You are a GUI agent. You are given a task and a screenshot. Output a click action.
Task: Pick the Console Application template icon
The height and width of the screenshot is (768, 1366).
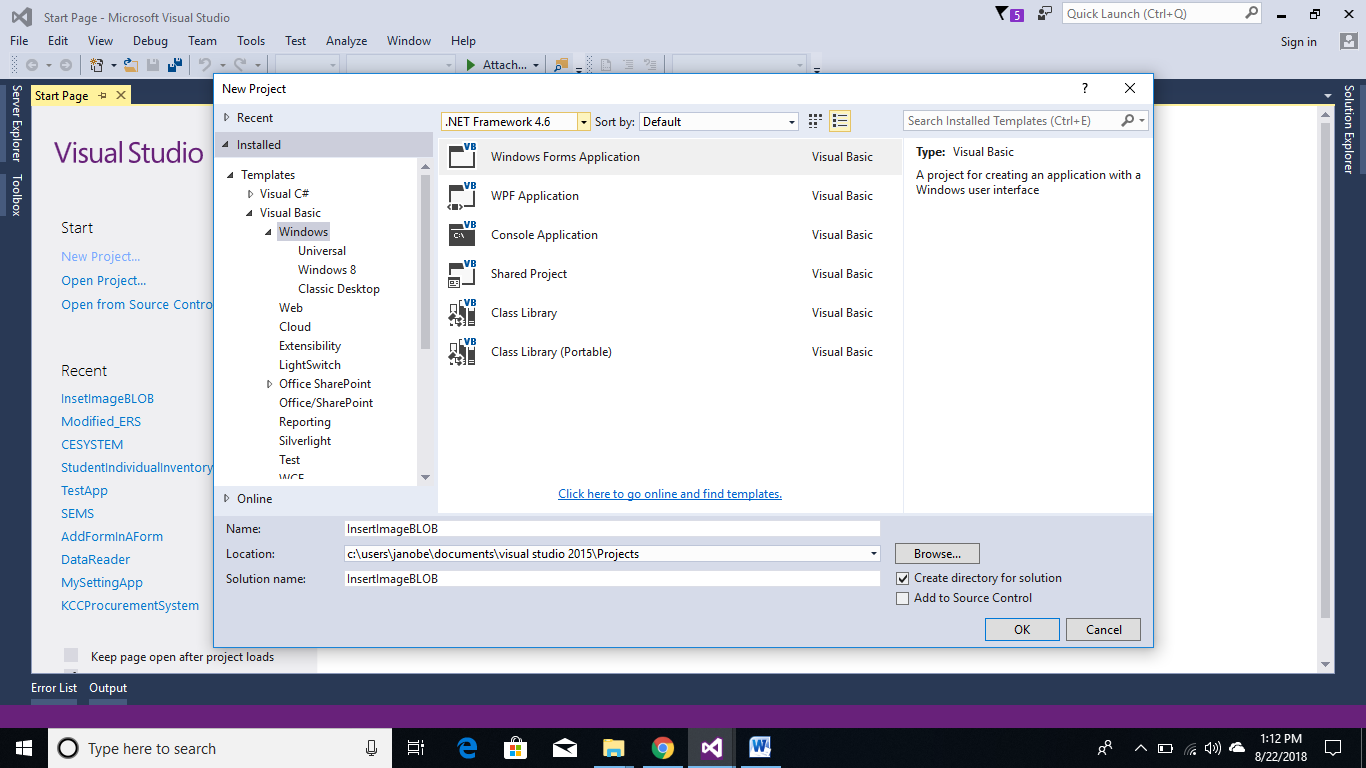(x=462, y=235)
